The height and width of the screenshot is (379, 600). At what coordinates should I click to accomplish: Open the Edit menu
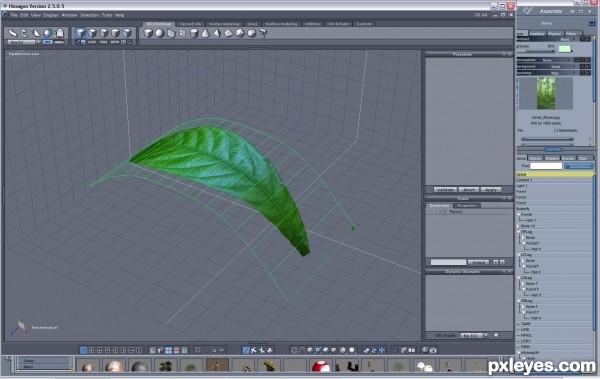tap(24, 15)
